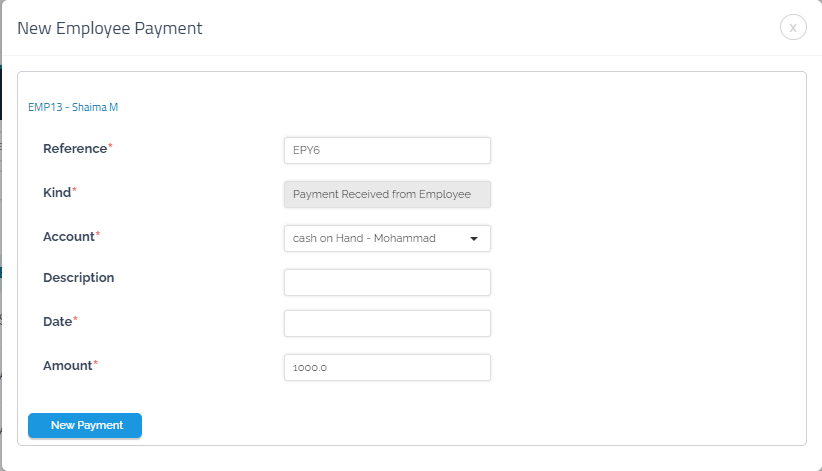The image size is (822, 471).
Task: Click the Date label
Action: click(57, 321)
